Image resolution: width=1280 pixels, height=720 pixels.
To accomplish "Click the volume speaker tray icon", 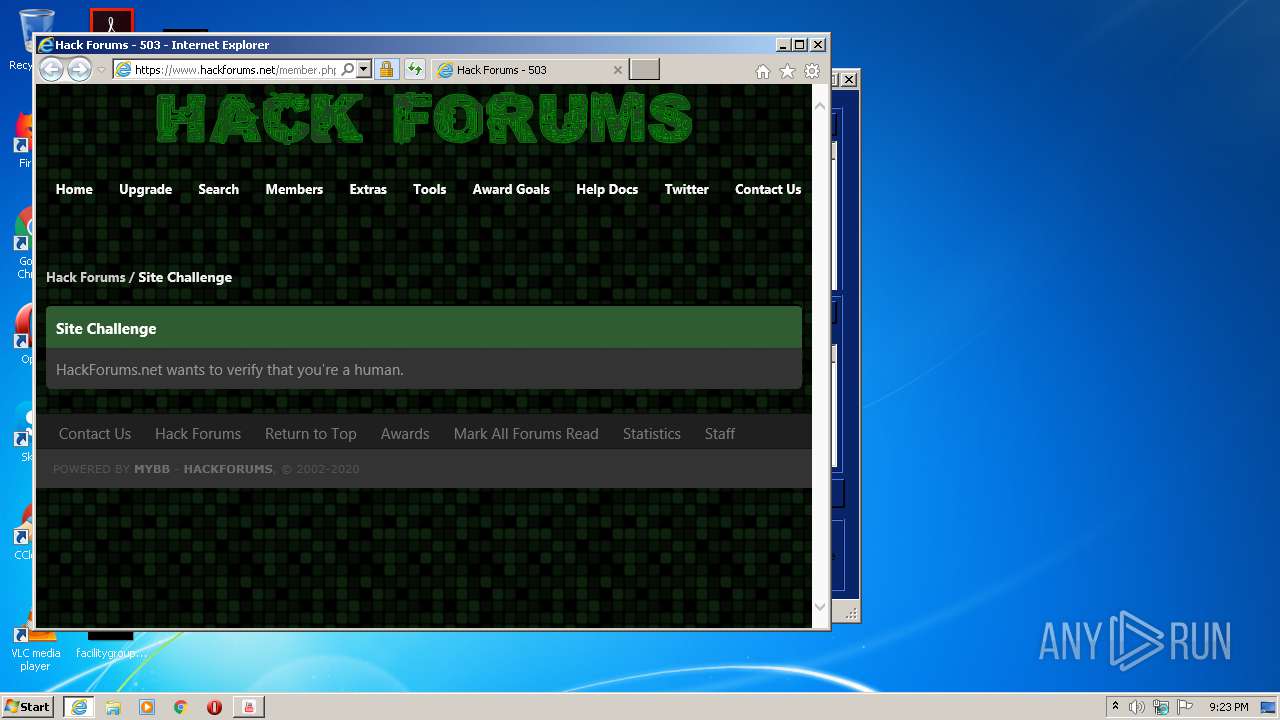I will coord(1136,707).
